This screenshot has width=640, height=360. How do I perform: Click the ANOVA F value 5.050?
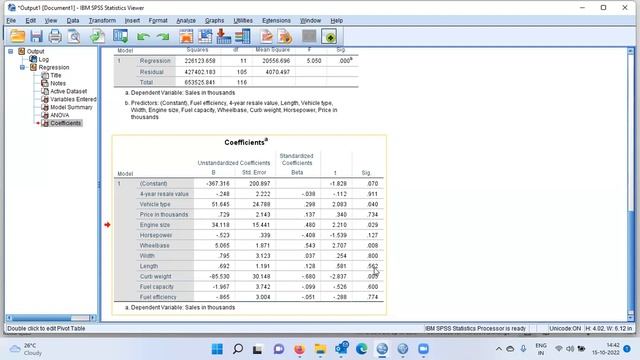click(313, 61)
